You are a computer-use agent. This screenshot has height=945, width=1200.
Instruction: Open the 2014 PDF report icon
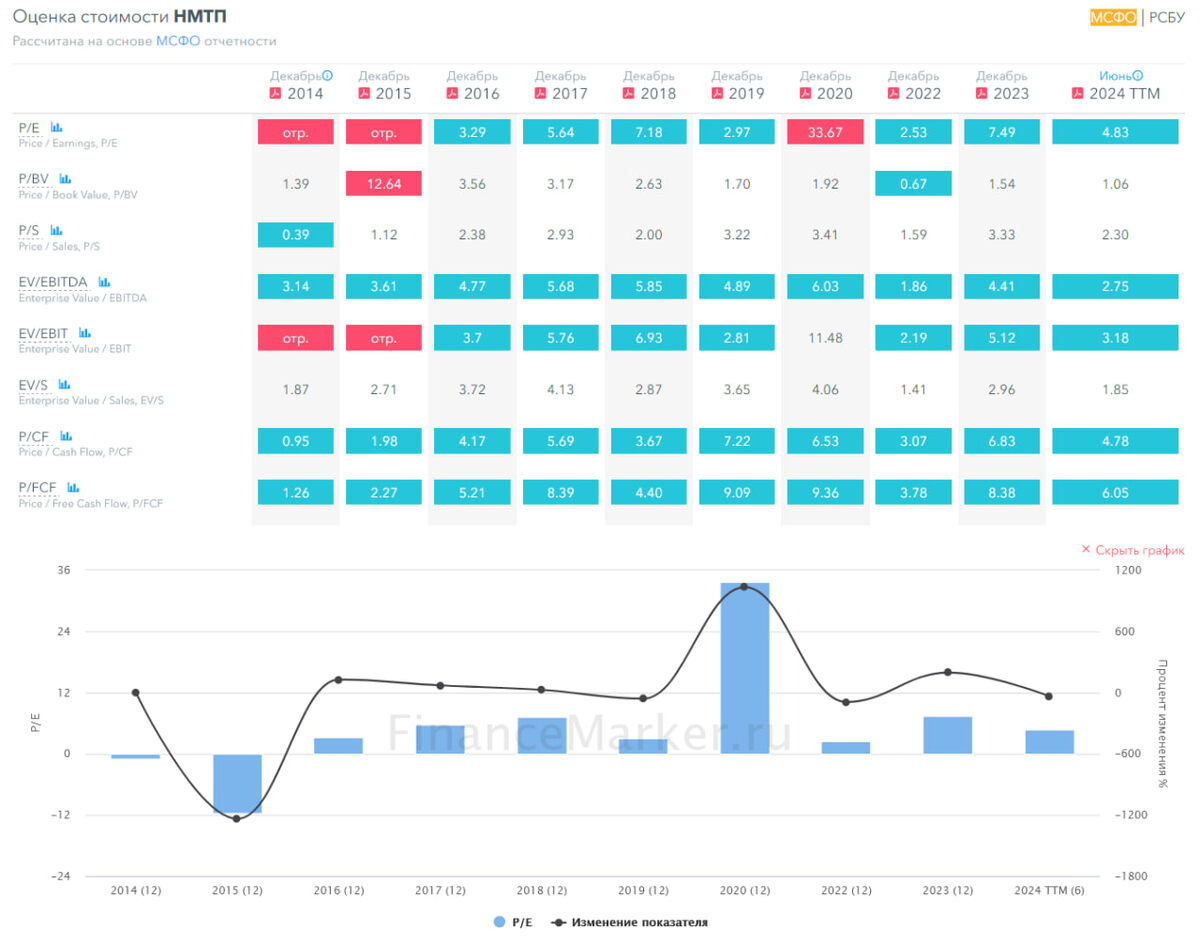coord(275,93)
